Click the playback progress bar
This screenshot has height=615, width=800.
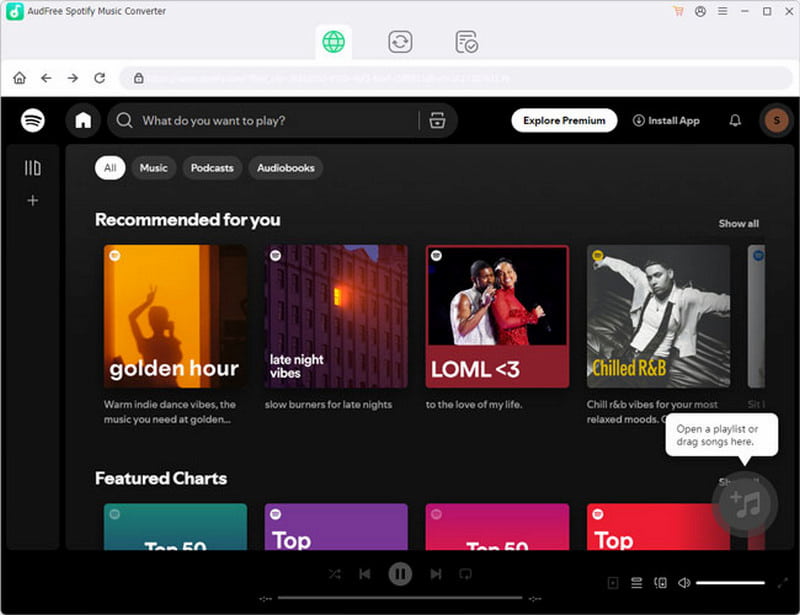pyautogui.click(x=400, y=598)
